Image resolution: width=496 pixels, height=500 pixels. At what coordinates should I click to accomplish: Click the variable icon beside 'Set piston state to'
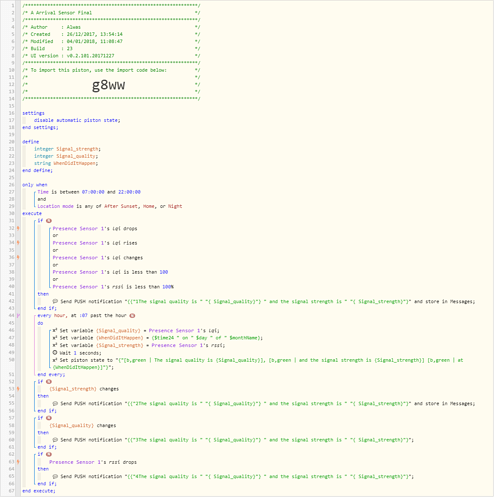(55, 360)
